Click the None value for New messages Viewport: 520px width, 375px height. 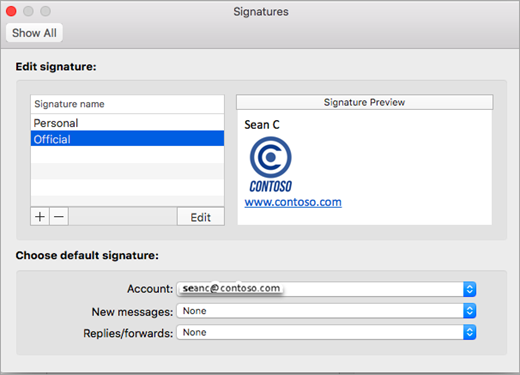click(x=195, y=311)
